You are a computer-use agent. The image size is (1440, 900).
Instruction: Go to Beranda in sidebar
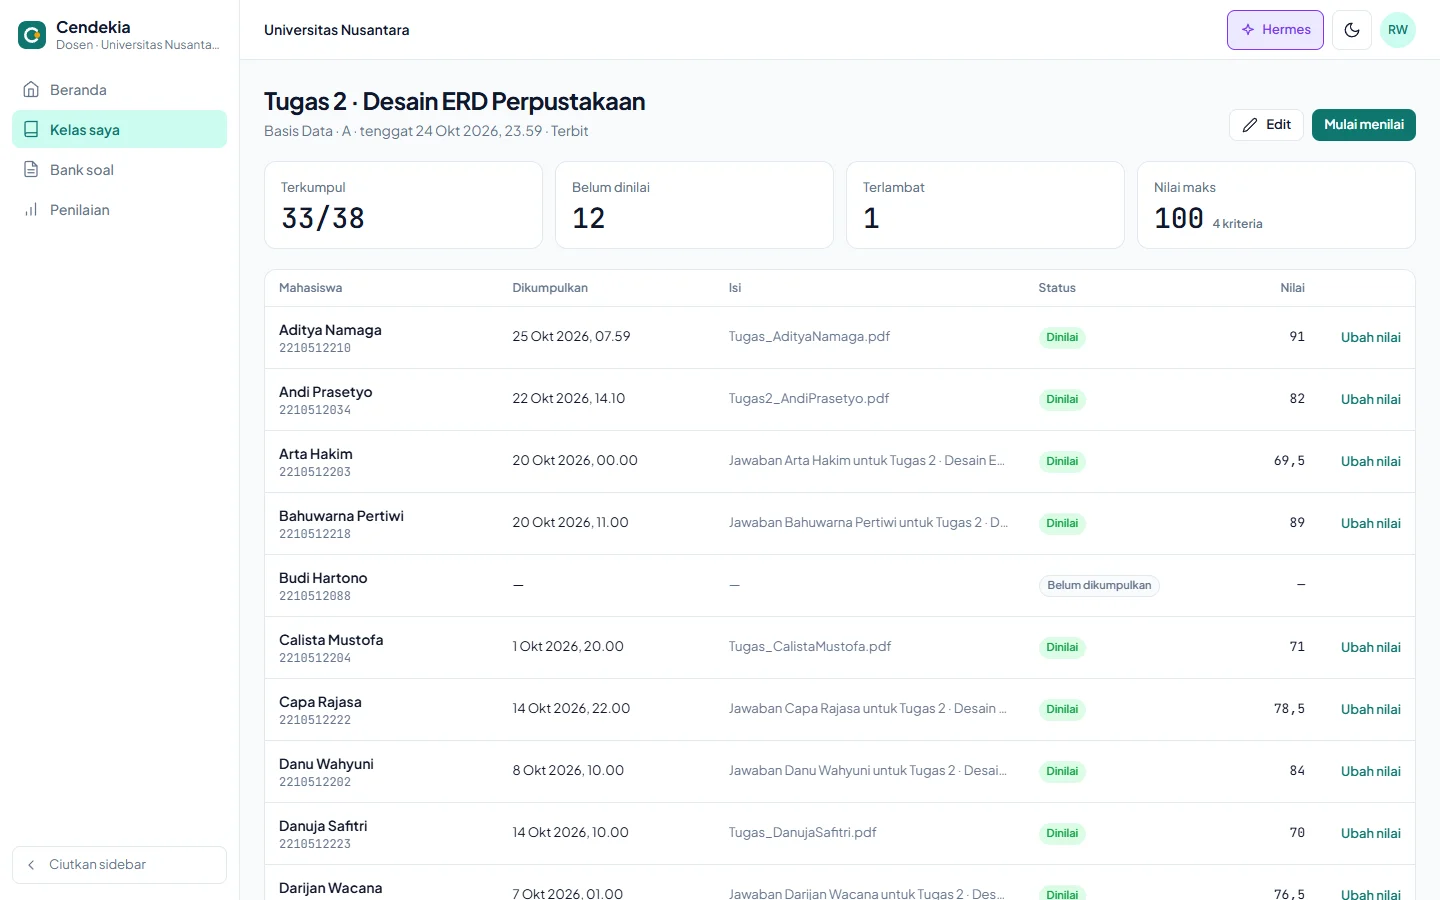(x=119, y=90)
